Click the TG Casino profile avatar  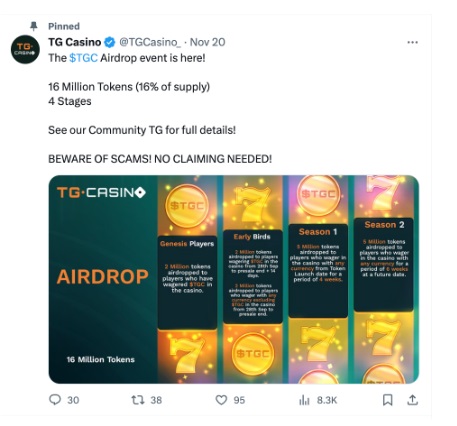[25, 49]
